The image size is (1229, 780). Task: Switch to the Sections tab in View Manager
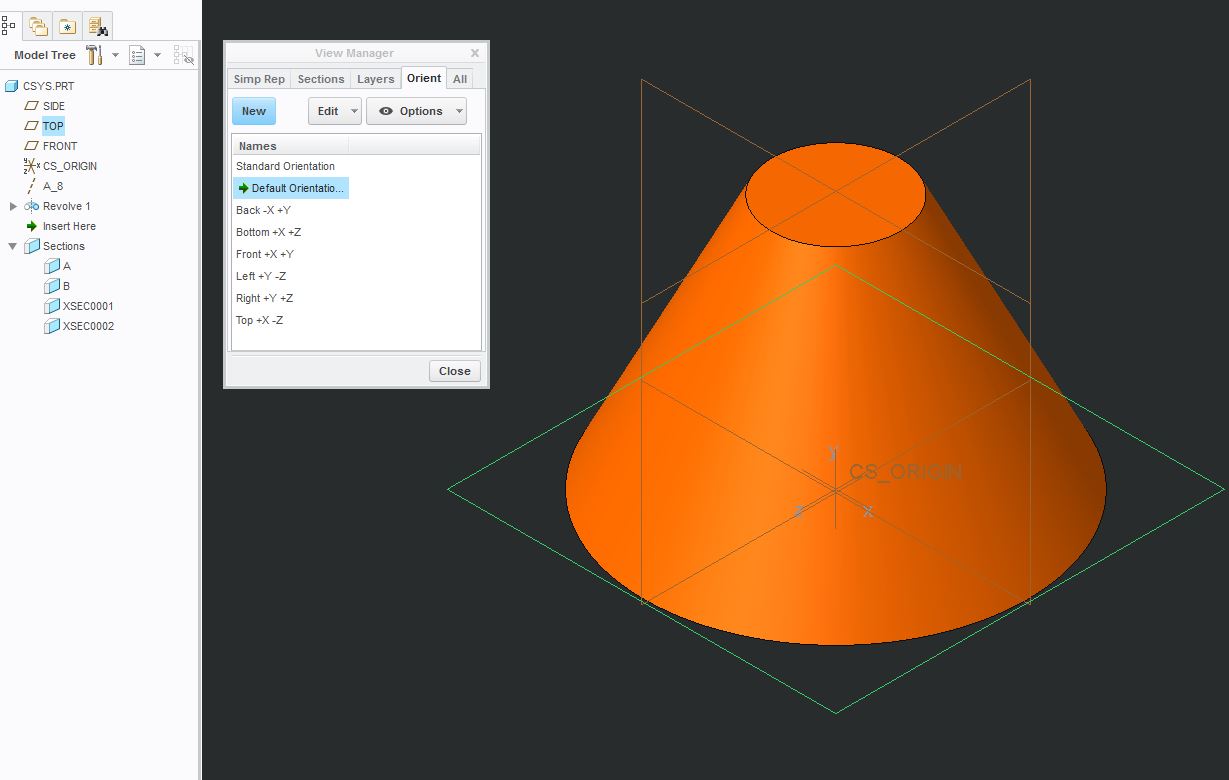coord(320,78)
